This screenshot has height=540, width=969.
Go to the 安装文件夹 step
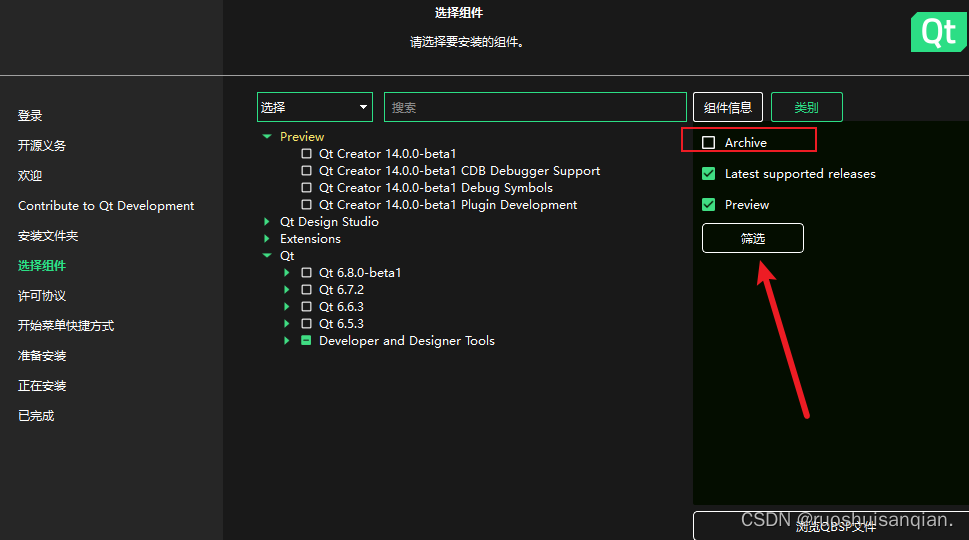click(x=48, y=235)
